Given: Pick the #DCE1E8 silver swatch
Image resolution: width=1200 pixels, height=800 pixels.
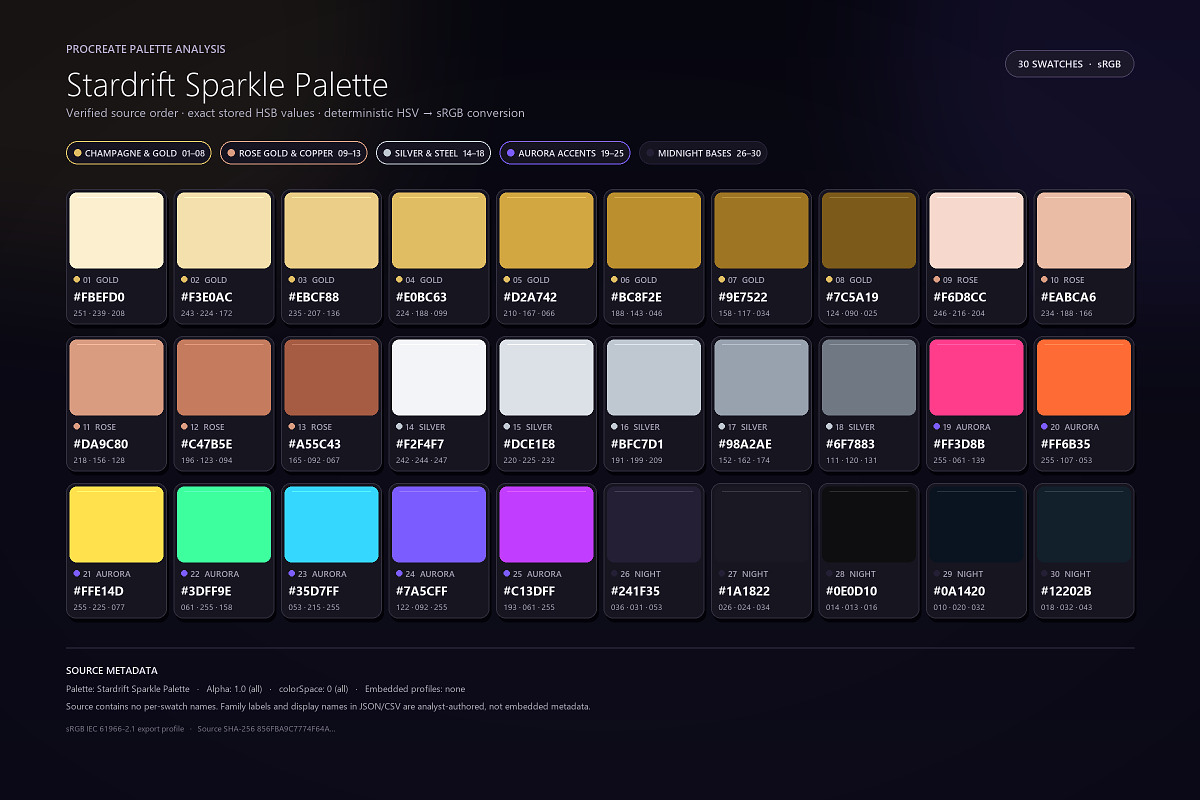Looking at the screenshot, I should tap(546, 377).
